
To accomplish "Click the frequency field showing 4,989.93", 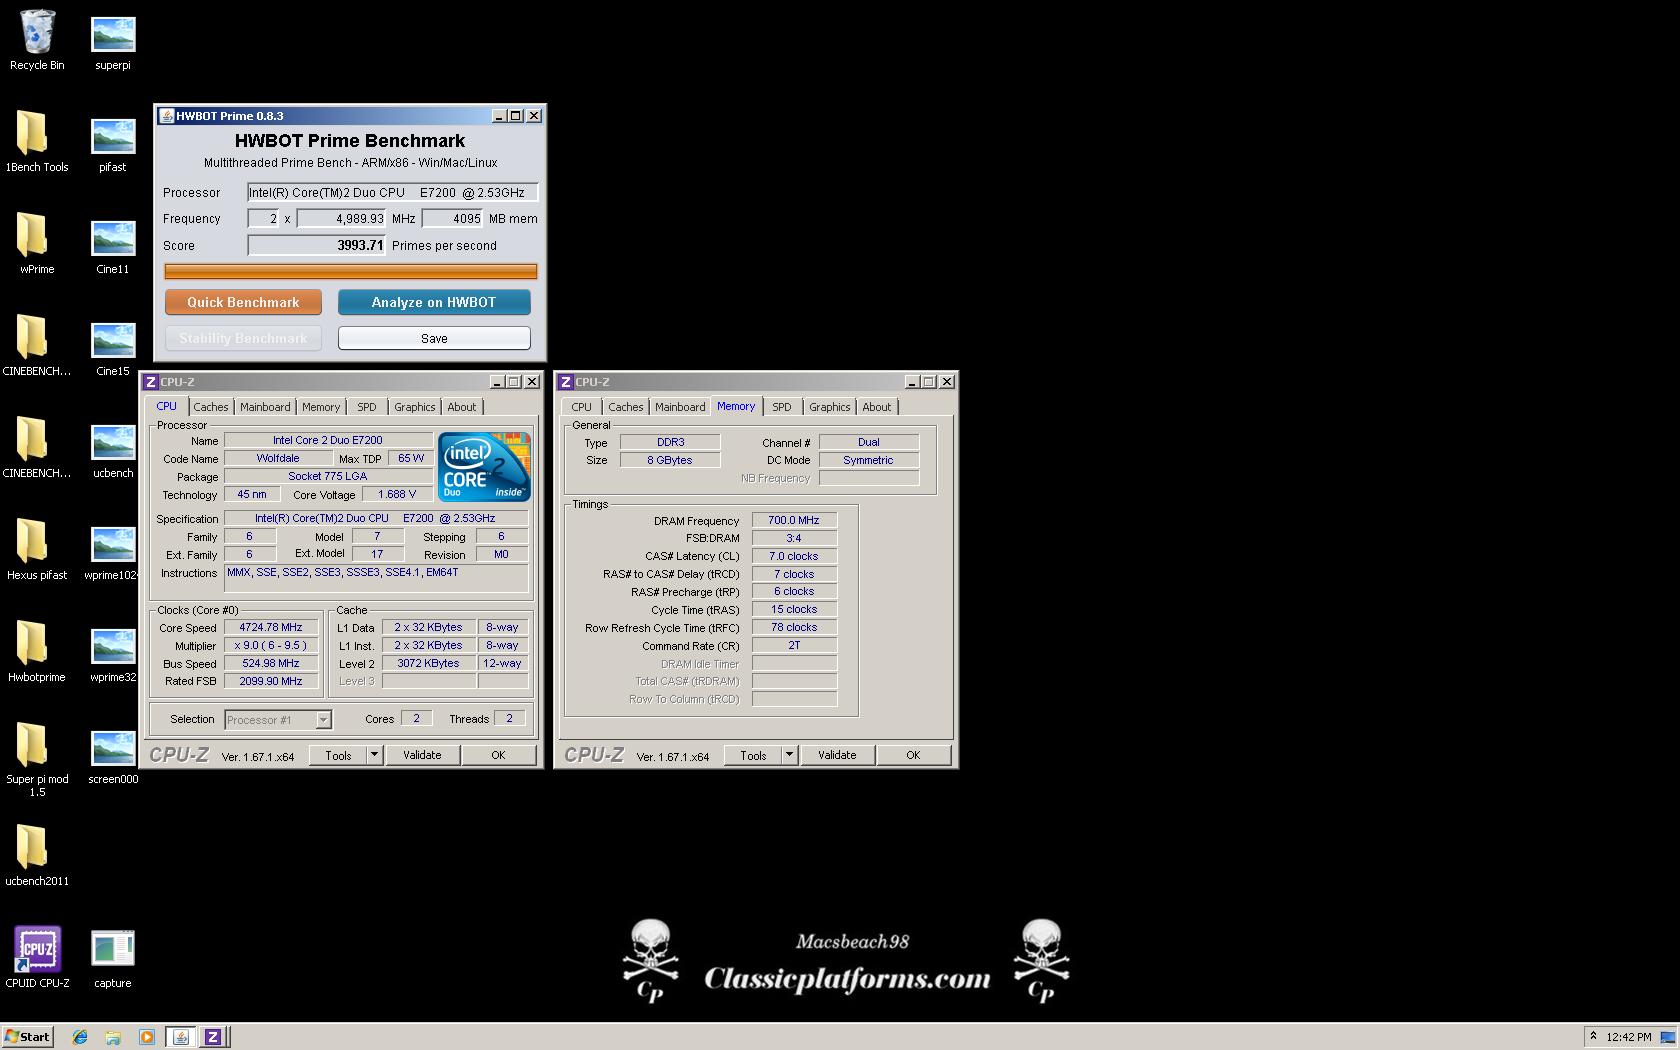I will (x=341, y=218).
